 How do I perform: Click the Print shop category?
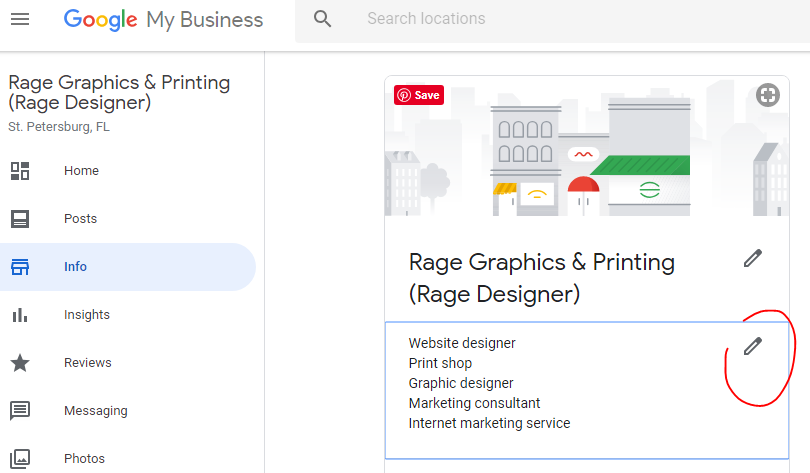[440, 364]
